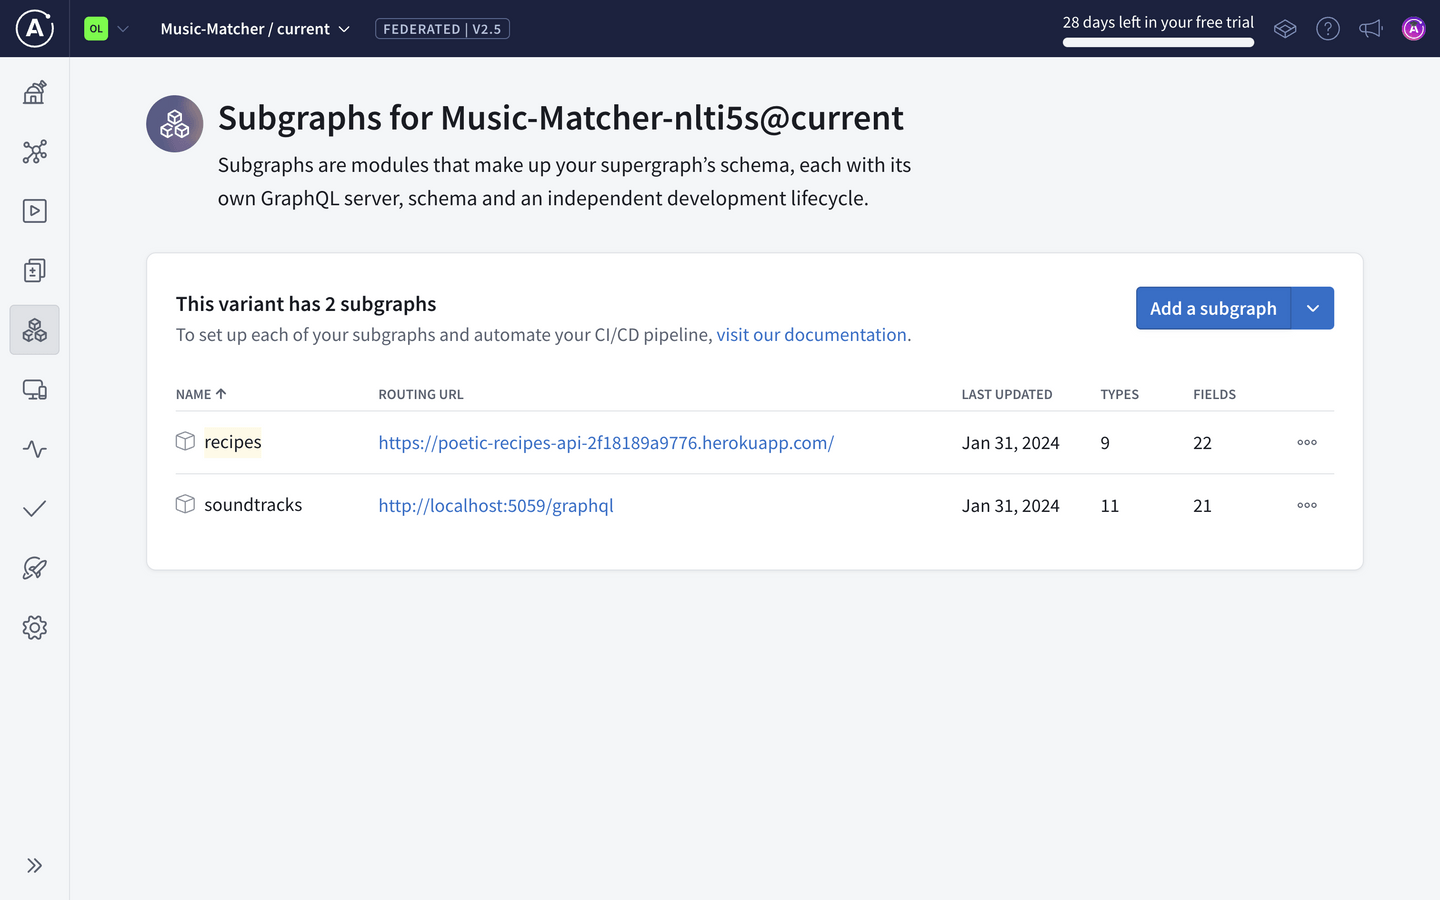The height and width of the screenshot is (900, 1440).
Task: Open the Home dashboard from the sidebar
Action: point(34,91)
